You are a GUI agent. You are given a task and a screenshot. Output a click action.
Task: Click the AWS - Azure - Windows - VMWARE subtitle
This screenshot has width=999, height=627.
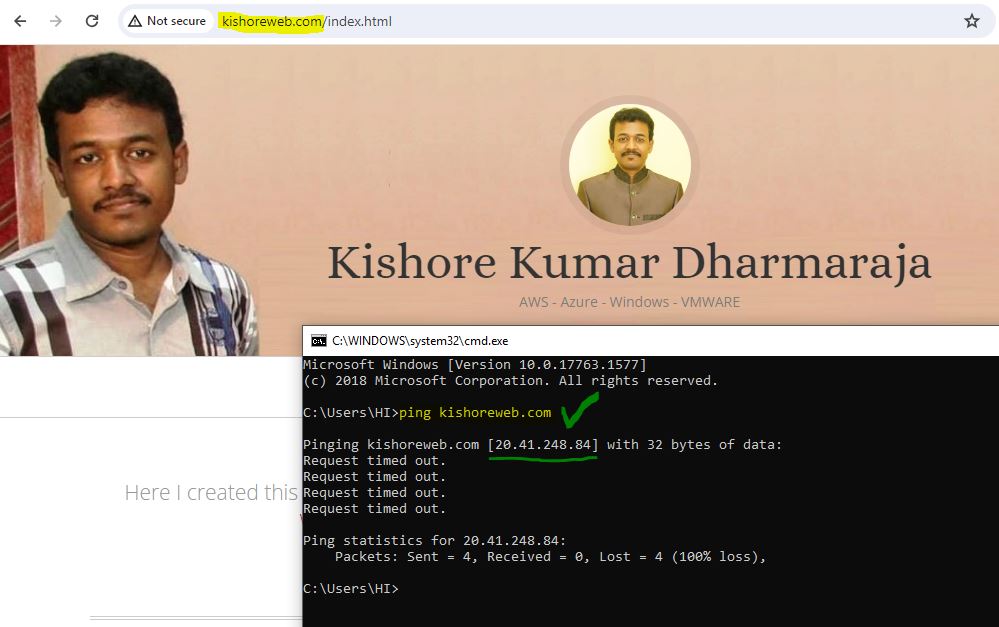point(629,302)
